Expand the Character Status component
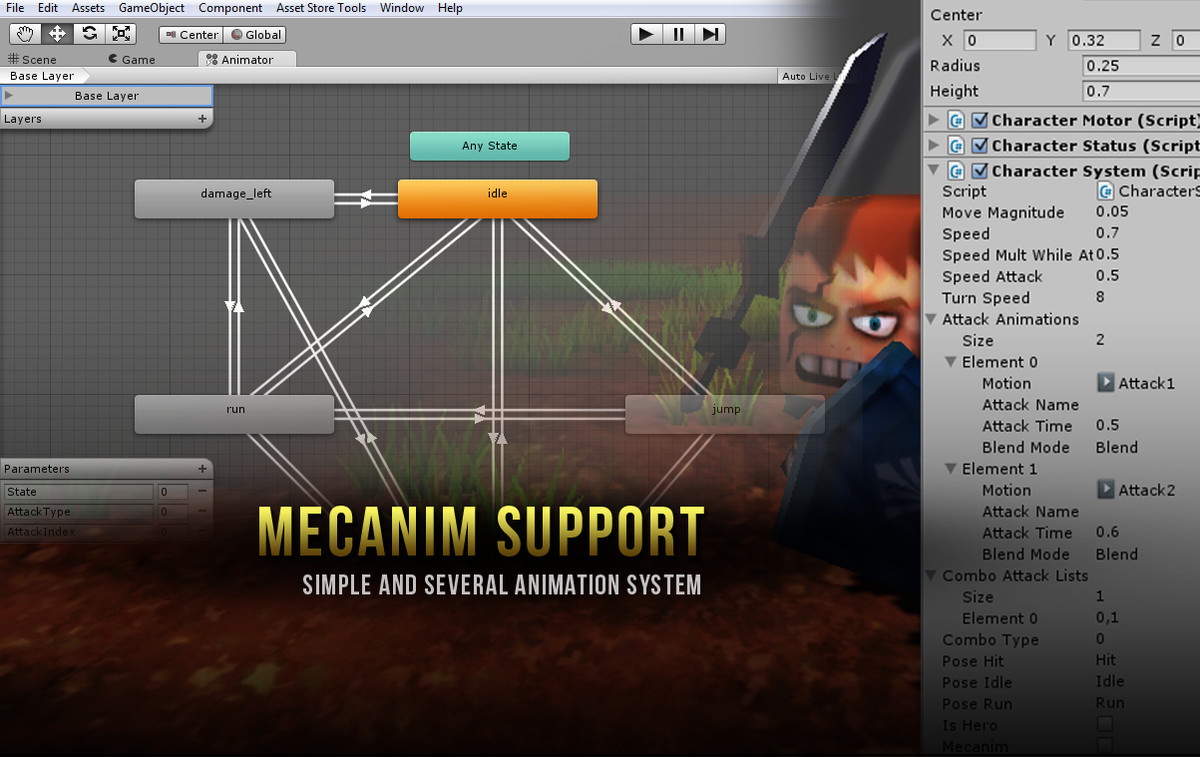Screen dimensions: 1200x757 click(934, 145)
